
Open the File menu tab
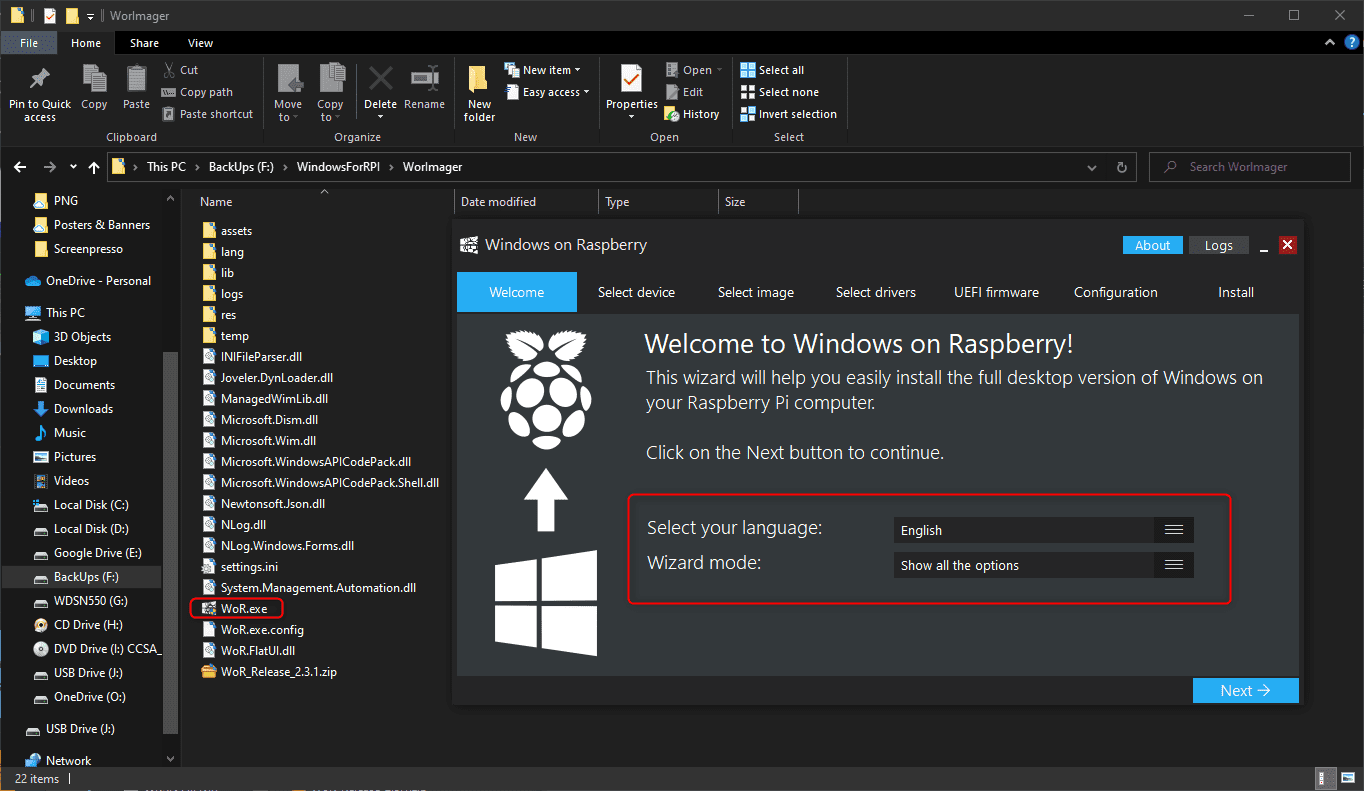tap(29, 43)
